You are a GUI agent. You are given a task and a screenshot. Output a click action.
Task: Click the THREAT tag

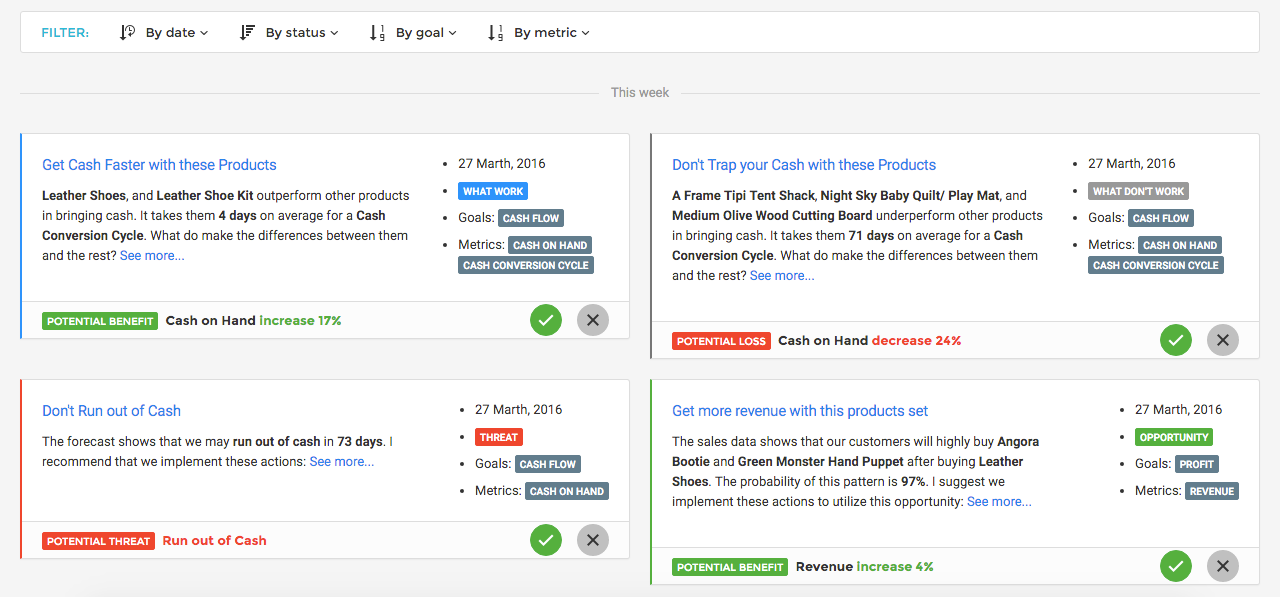click(499, 437)
